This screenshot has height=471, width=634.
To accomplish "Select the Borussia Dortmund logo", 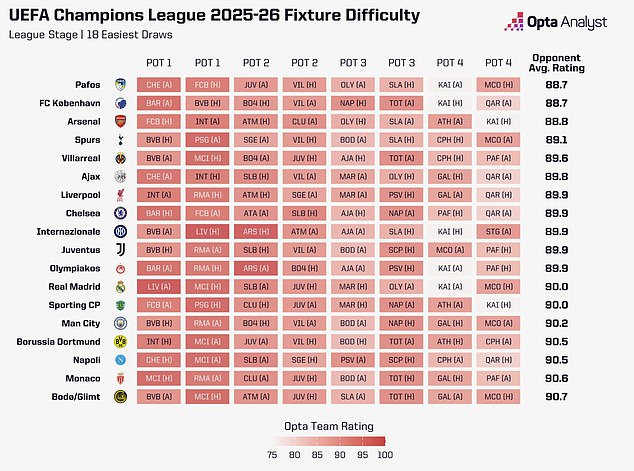I will pyautogui.click(x=120, y=342).
